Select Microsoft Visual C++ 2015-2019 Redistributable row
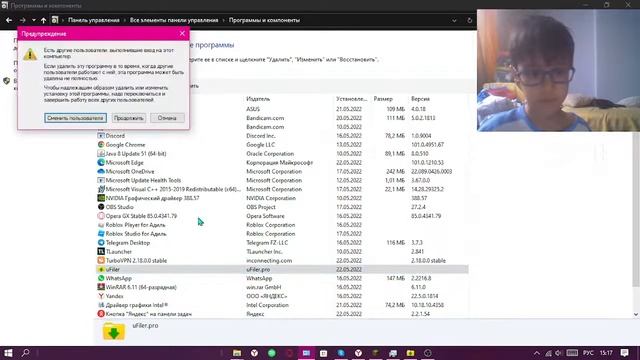 [282, 189]
